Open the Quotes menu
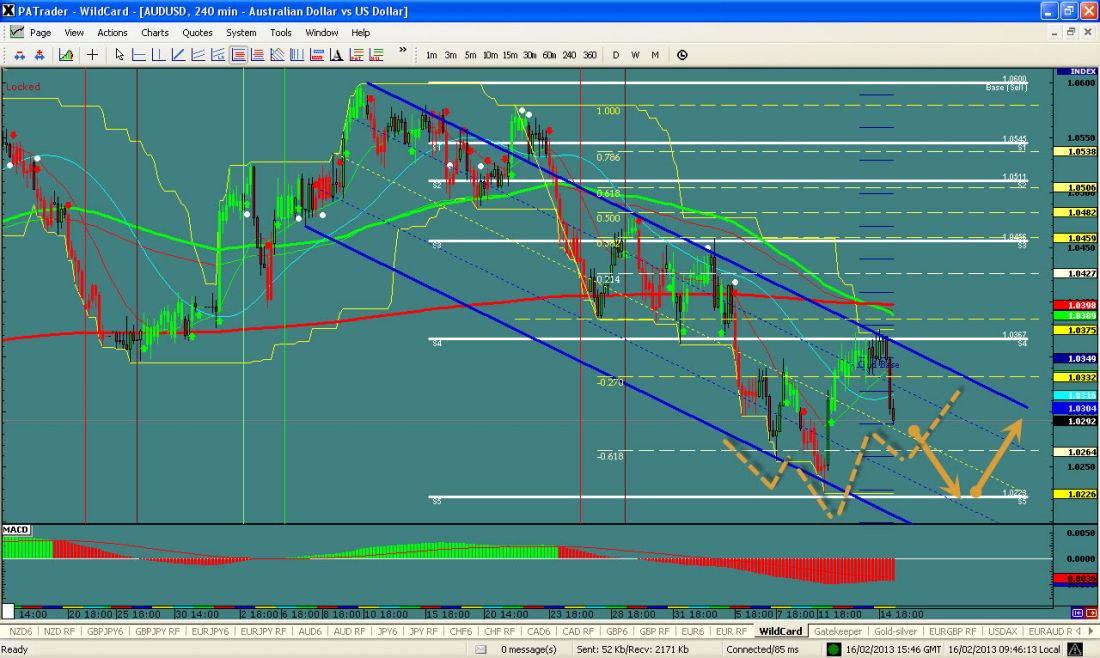The height and width of the screenshot is (658, 1100). (197, 32)
